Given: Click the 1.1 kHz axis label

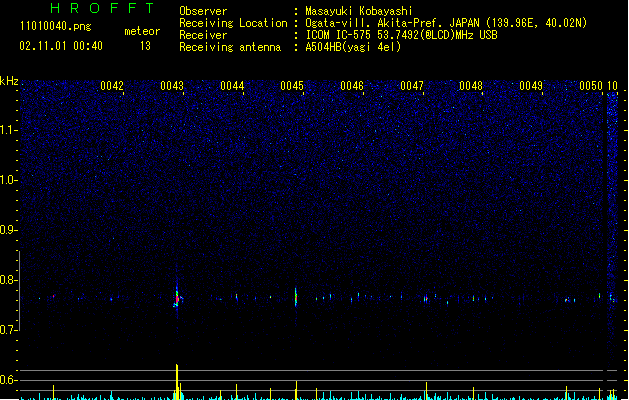Looking at the screenshot, I should pos(9,130).
